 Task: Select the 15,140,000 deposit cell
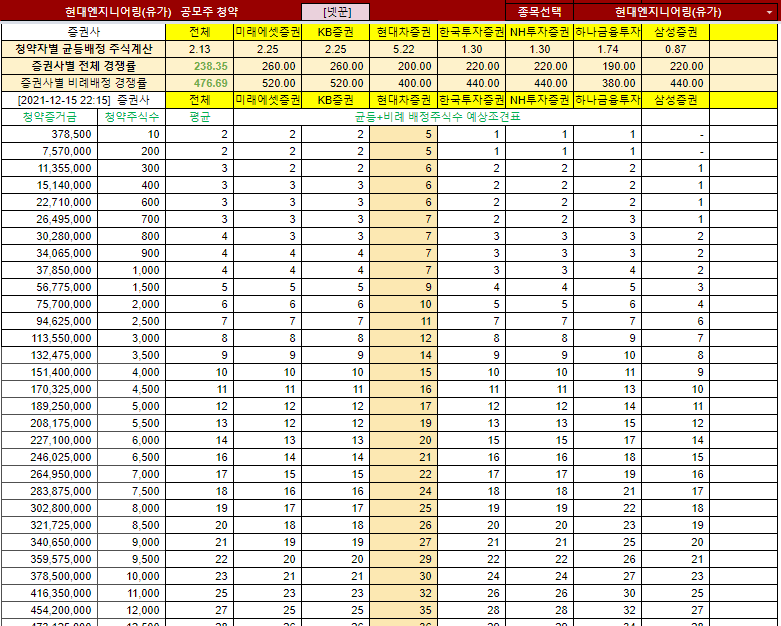[x=50, y=185]
